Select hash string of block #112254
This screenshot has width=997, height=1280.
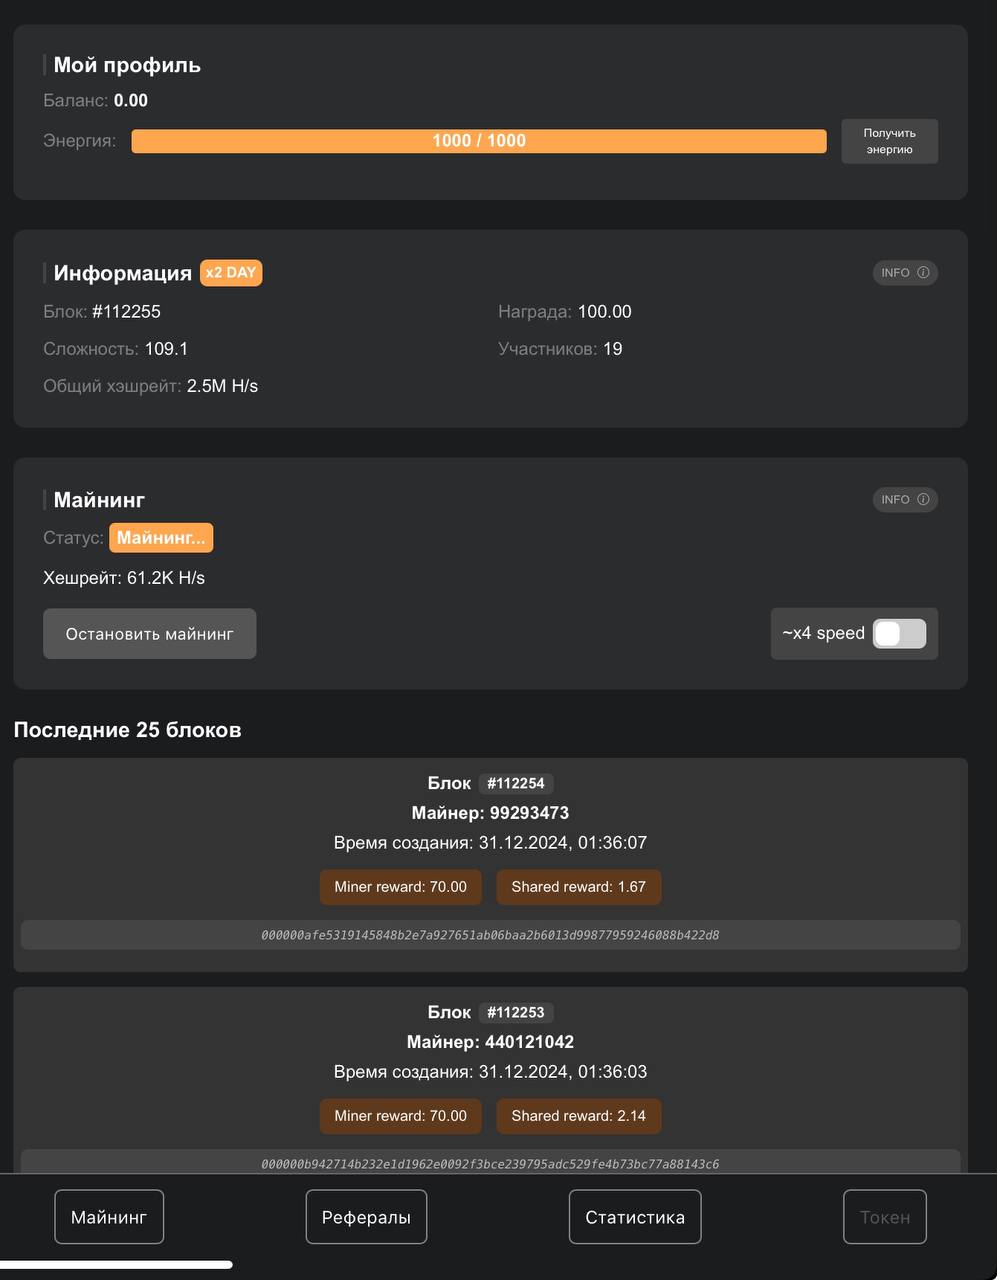click(490, 935)
